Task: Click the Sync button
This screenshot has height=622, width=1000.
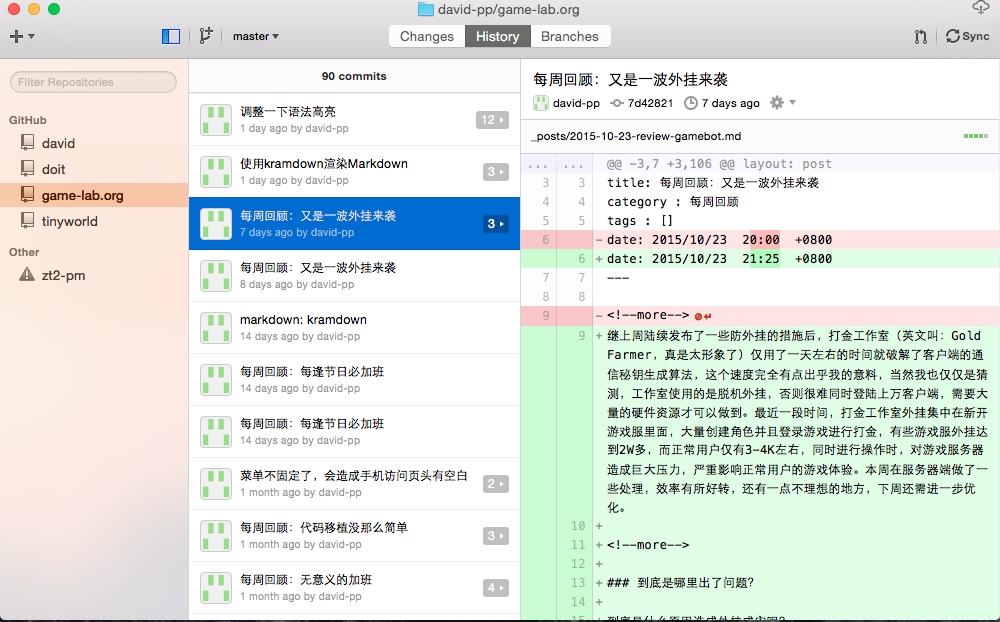Action: tap(969, 35)
